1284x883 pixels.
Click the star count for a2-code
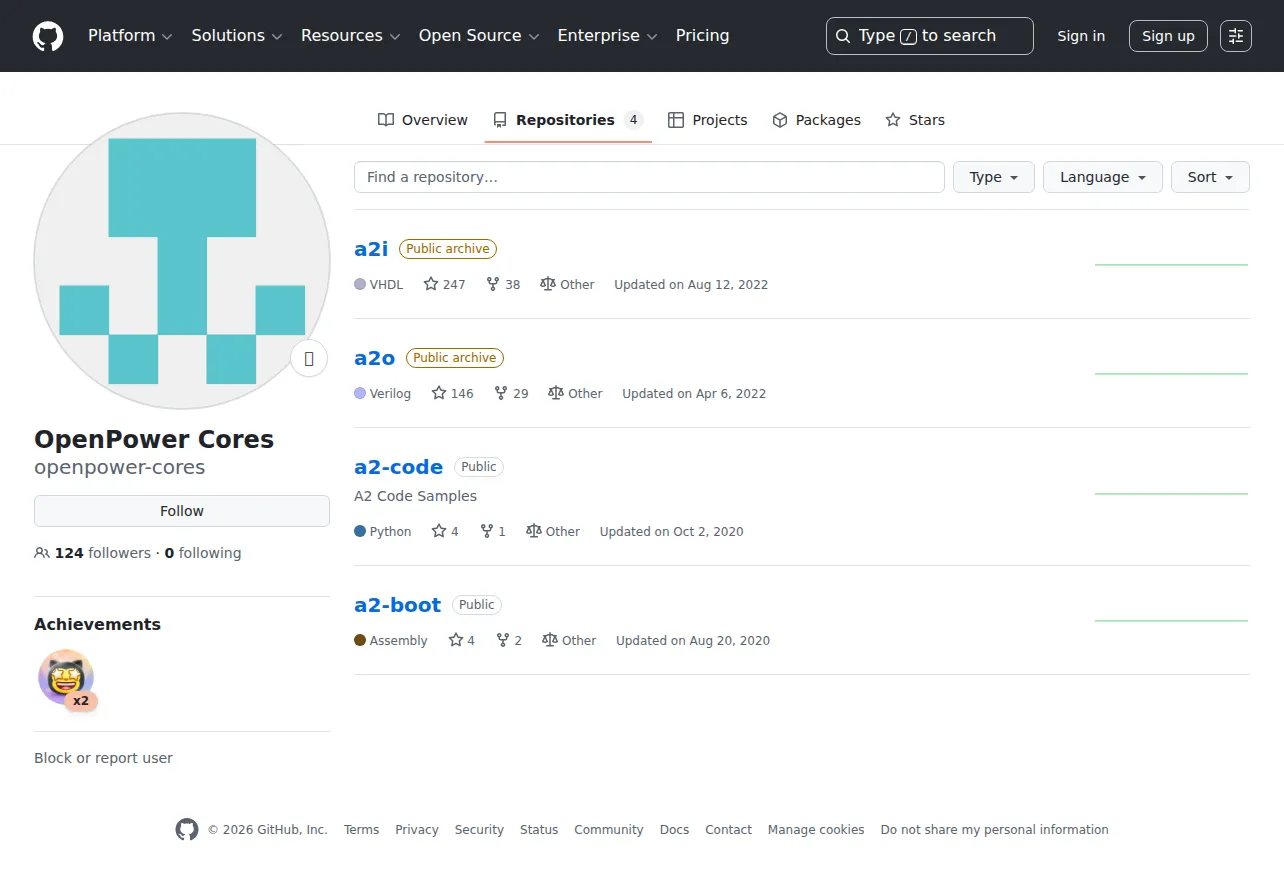point(445,532)
